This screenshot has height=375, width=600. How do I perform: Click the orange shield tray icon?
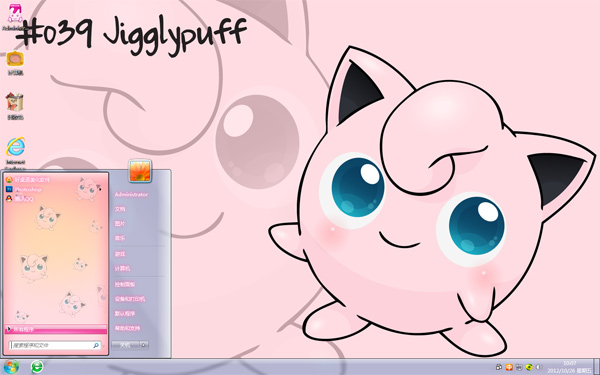pos(509,367)
